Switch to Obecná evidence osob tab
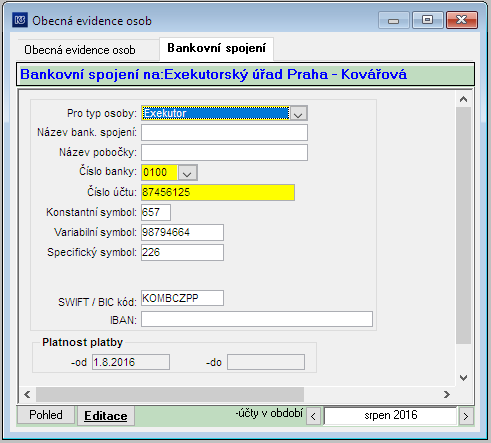491x443 pixels. tap(80, 50)
